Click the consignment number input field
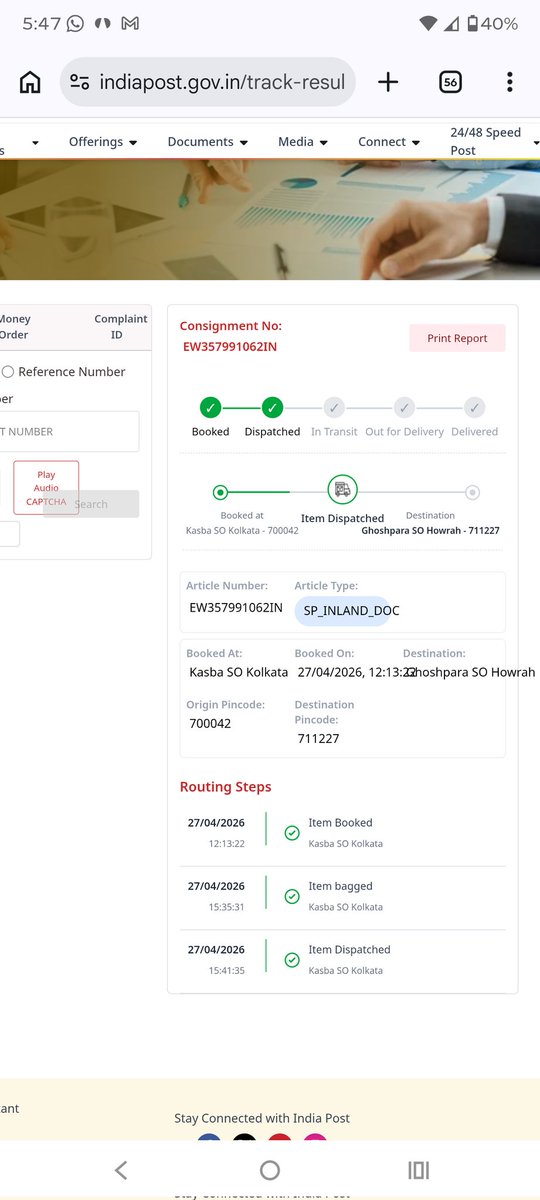540x1200 pixels. [x=69, y=432]
